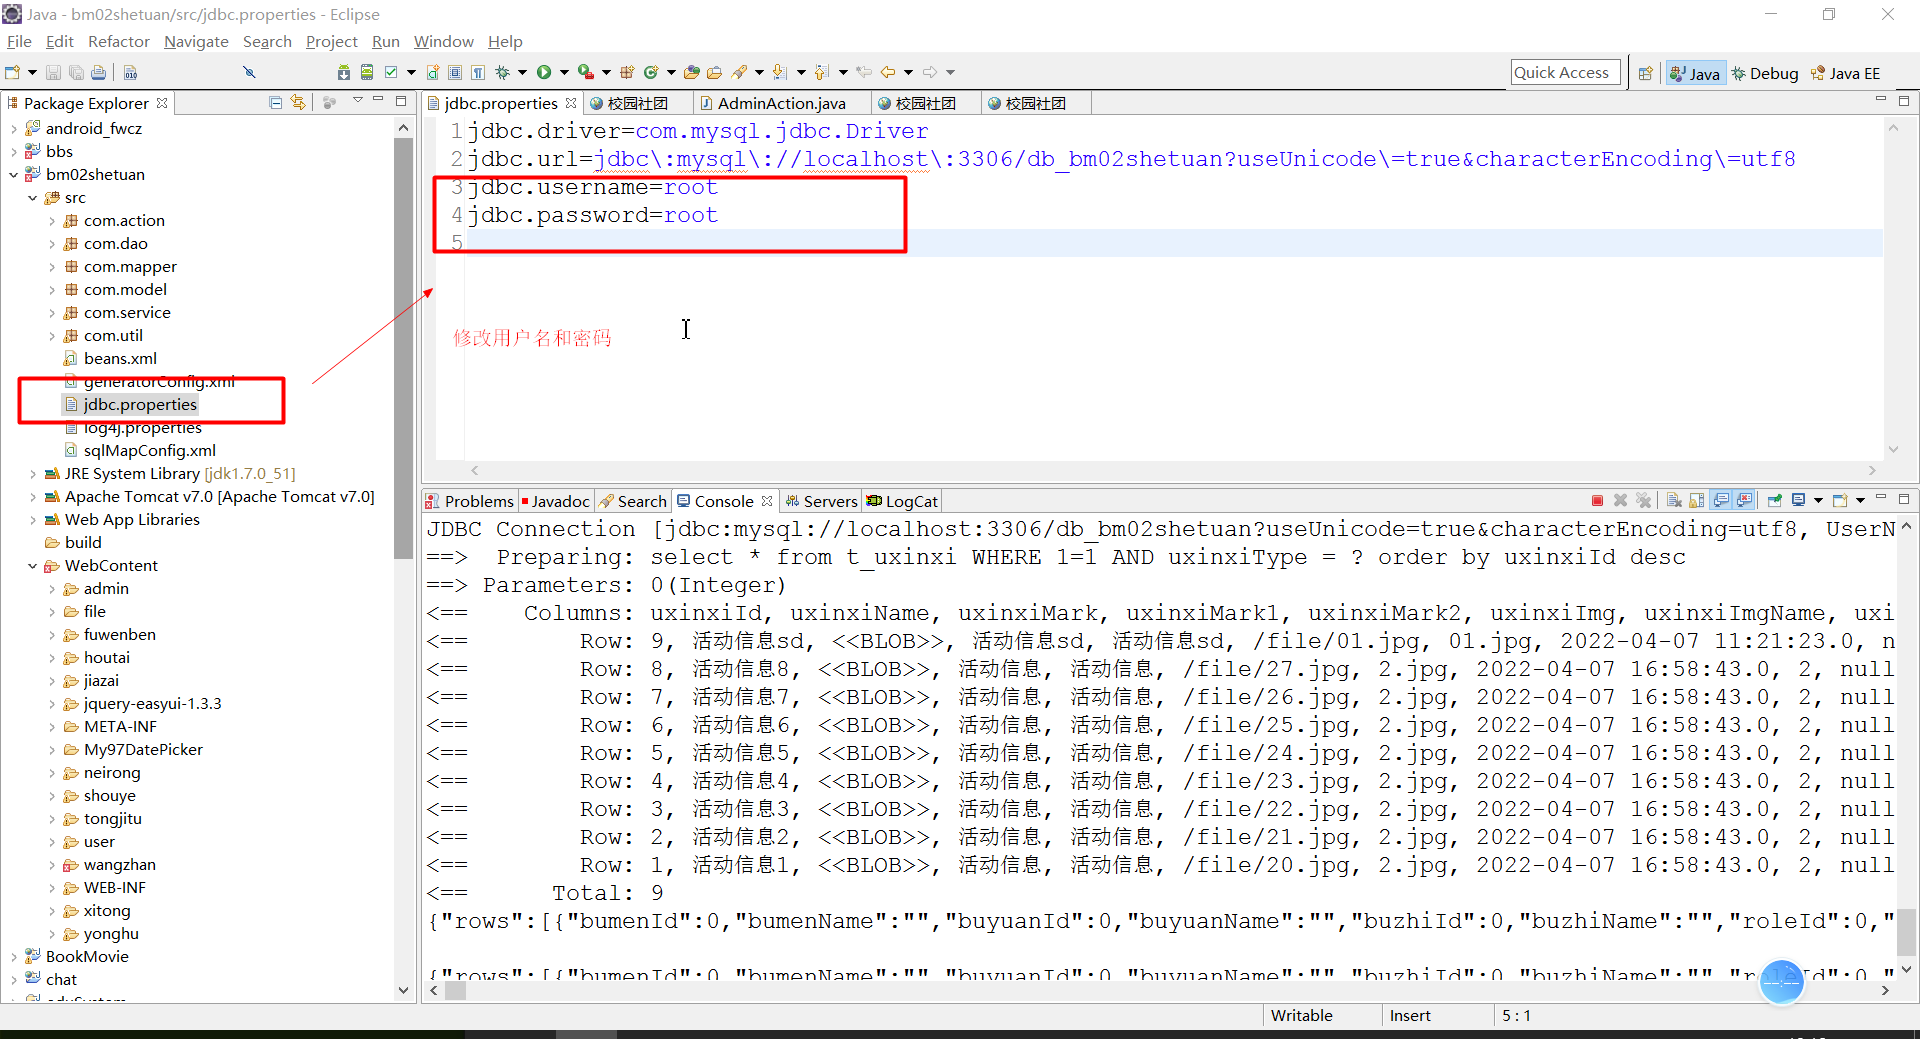Collapse the WebContent folder

point(33,565)
